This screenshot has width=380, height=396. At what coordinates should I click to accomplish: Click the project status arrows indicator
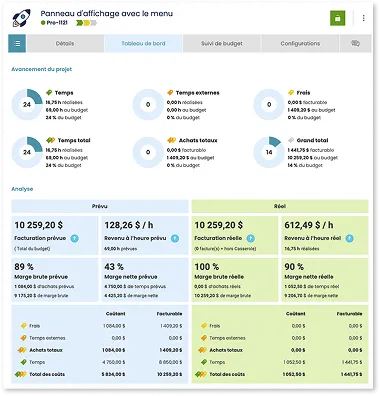tap(86, 23)
